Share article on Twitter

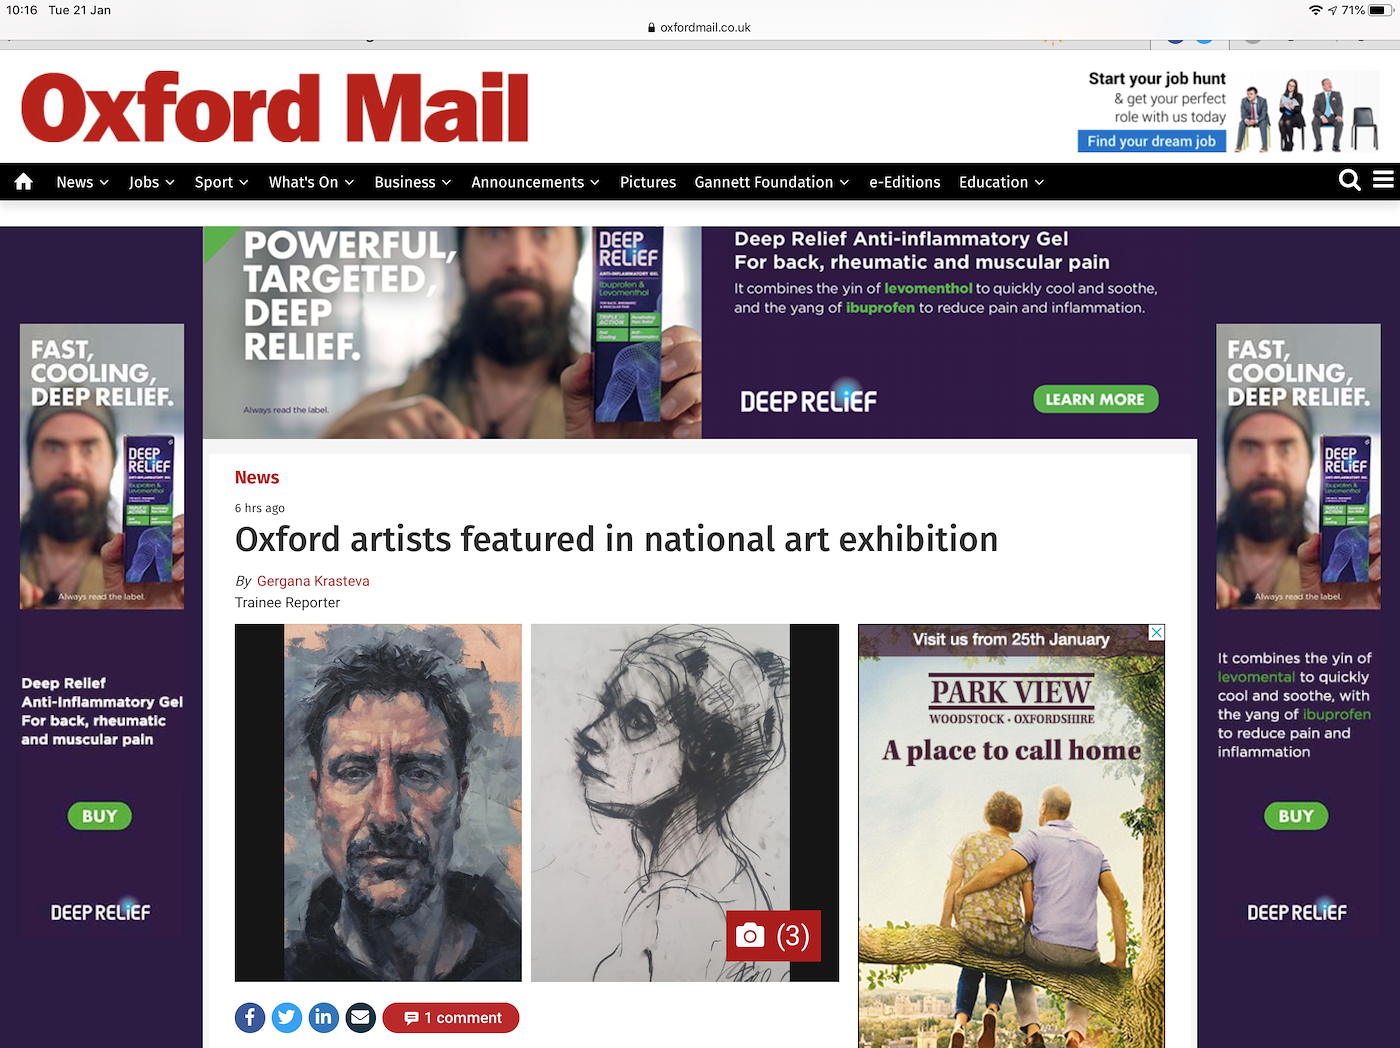pyautogui.click(x=287, y=1018)
